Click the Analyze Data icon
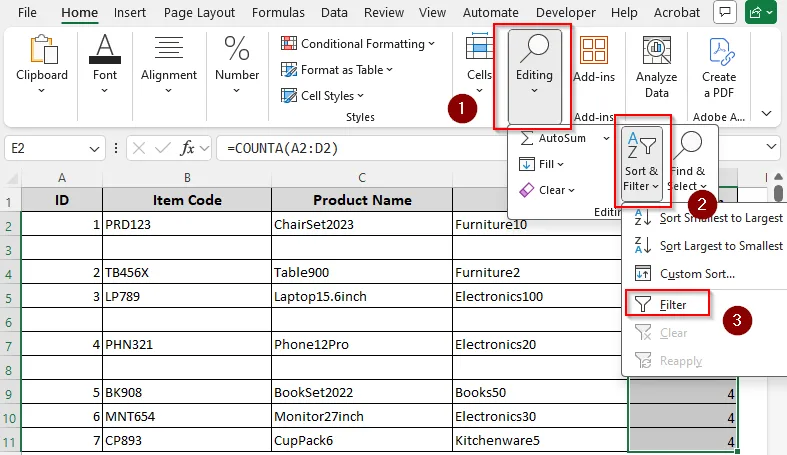Screen dimensions: 787x455 657,50
